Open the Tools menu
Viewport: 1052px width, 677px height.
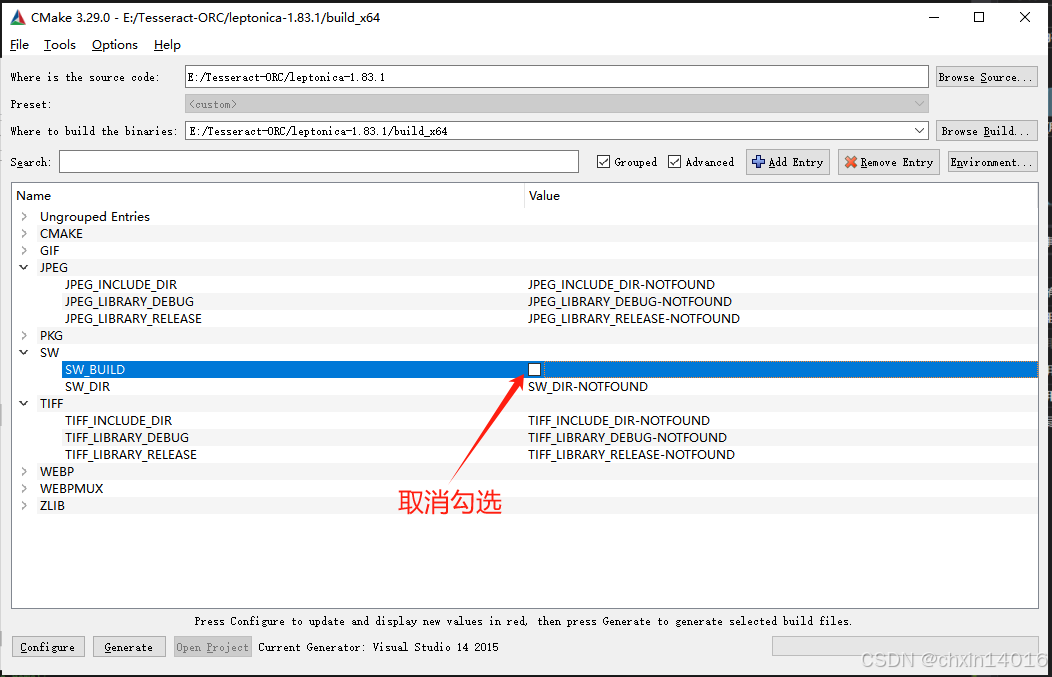pyautogui.click(x=60, y=45)
